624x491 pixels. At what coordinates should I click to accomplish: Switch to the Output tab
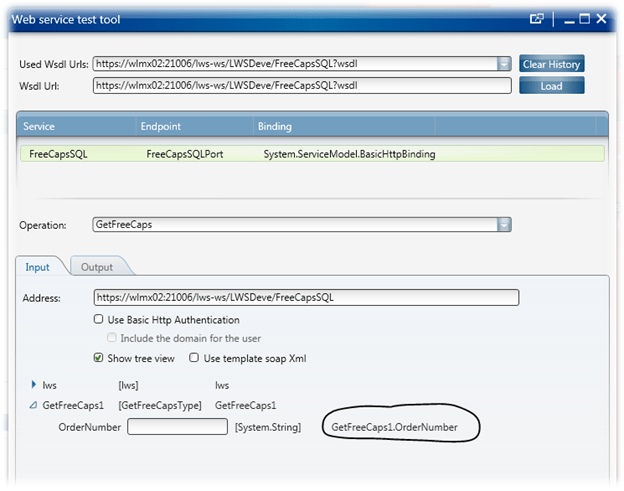97,267
